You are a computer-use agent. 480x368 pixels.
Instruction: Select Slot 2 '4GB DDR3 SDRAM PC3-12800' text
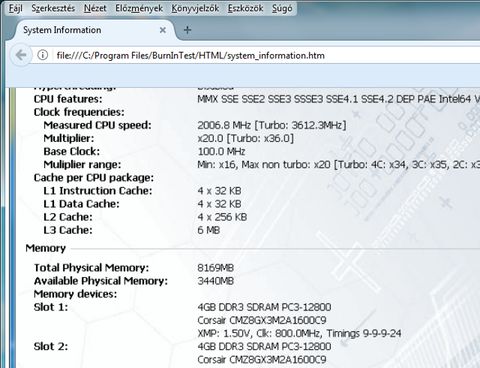click(x=264, y=346)
